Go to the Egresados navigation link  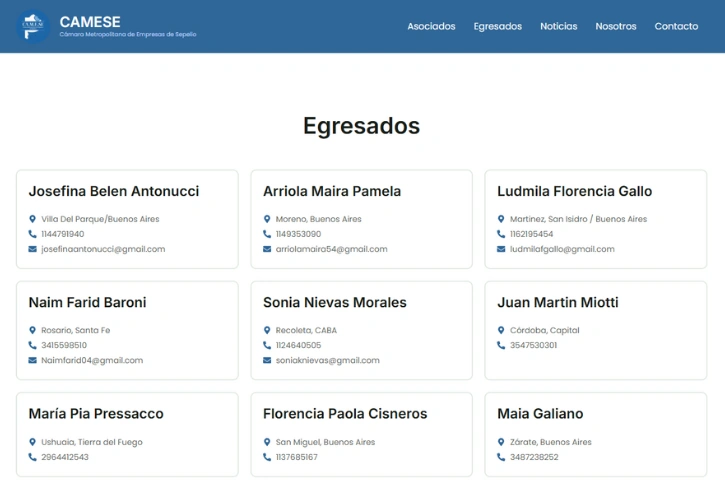(x=497, y=26)
